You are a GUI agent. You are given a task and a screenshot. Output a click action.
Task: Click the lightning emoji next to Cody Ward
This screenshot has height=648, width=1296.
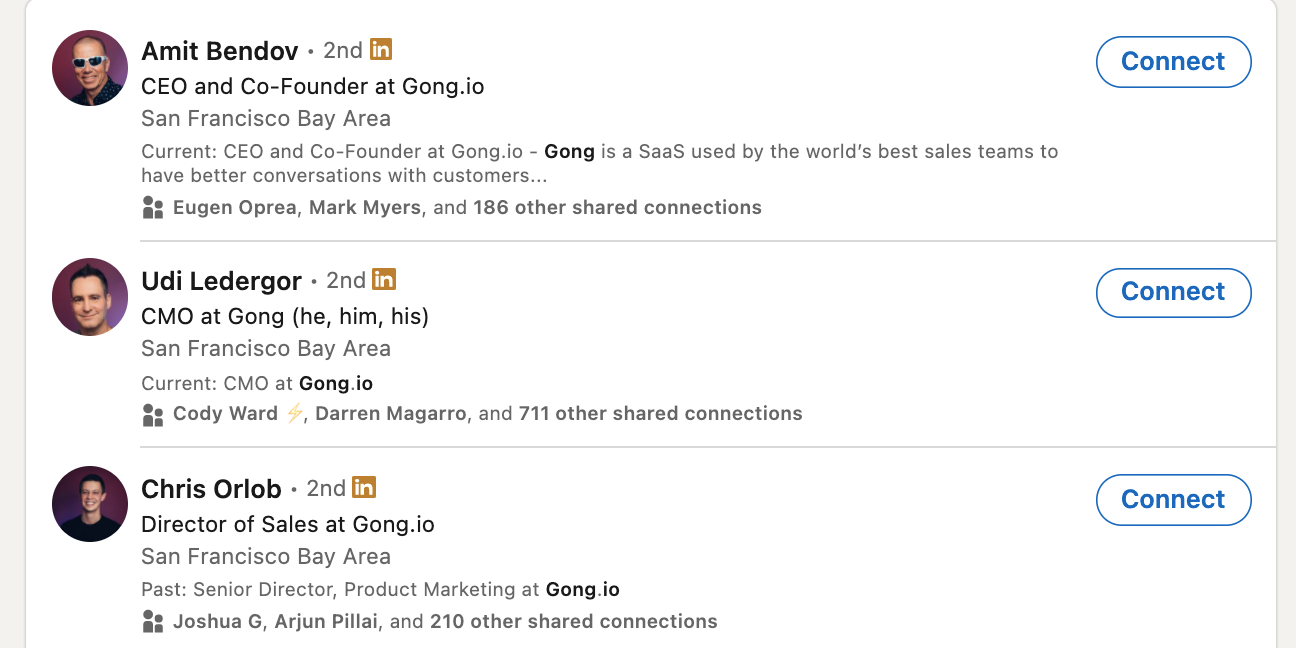tap(295, 414)
